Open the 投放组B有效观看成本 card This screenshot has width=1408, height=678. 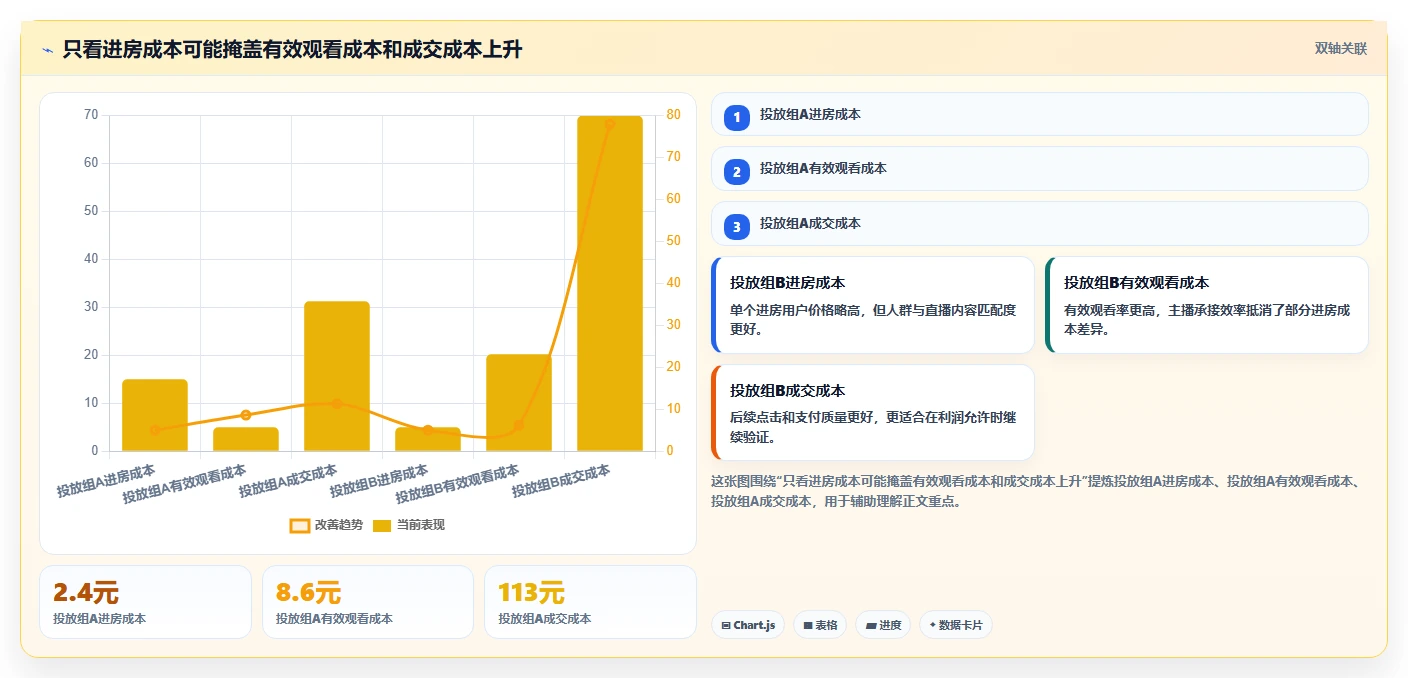click(1206, 305)
